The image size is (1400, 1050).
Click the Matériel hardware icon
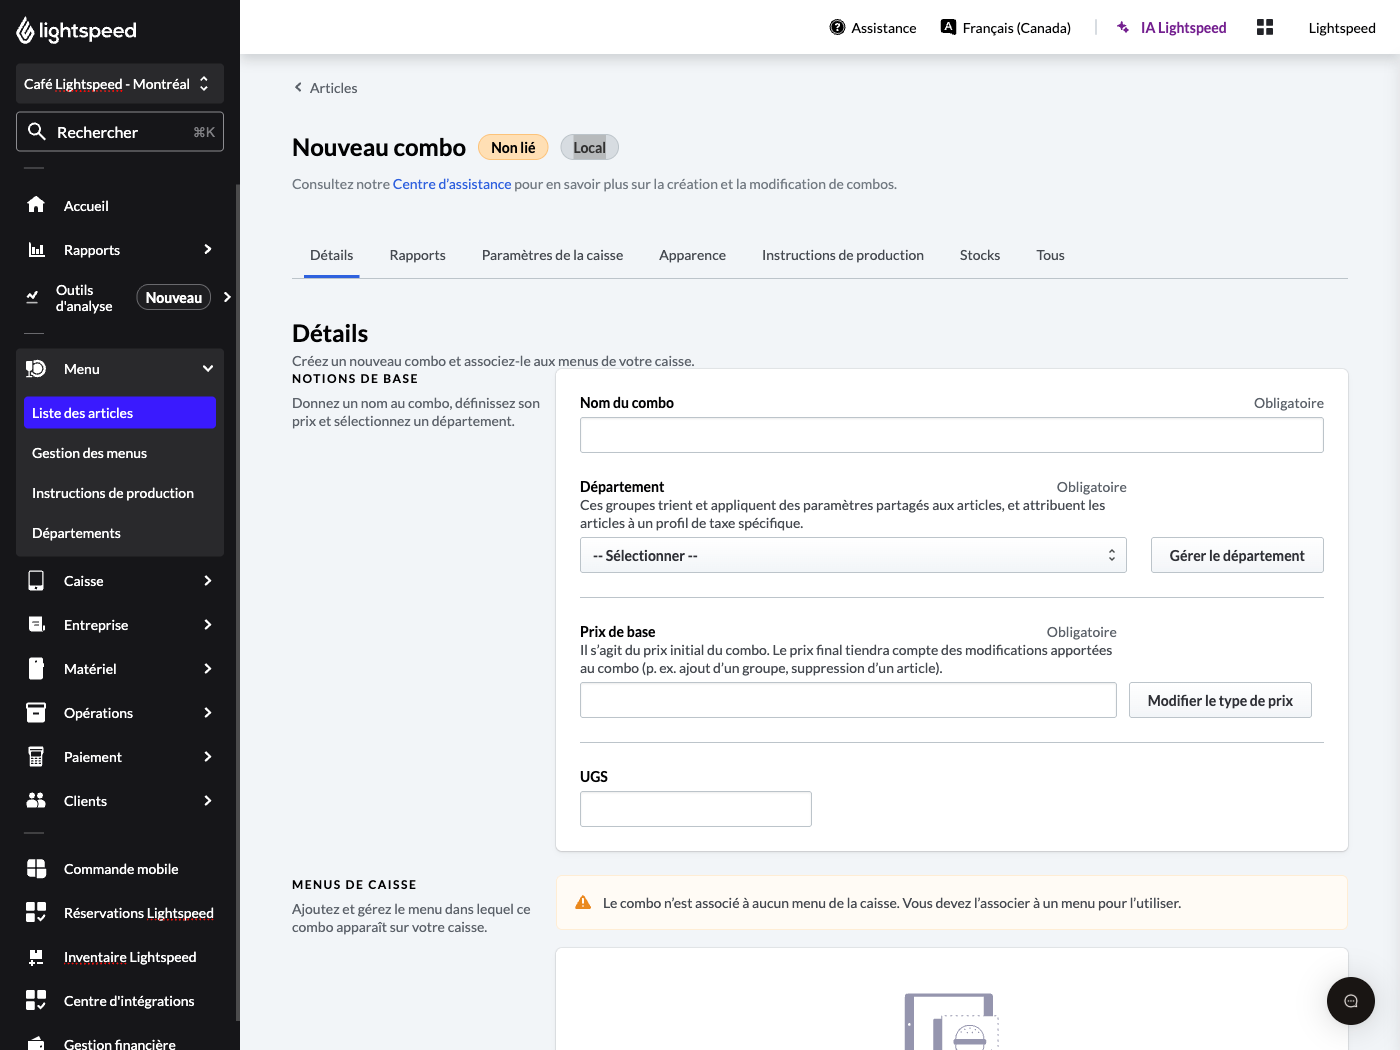(x=36, y=669)
